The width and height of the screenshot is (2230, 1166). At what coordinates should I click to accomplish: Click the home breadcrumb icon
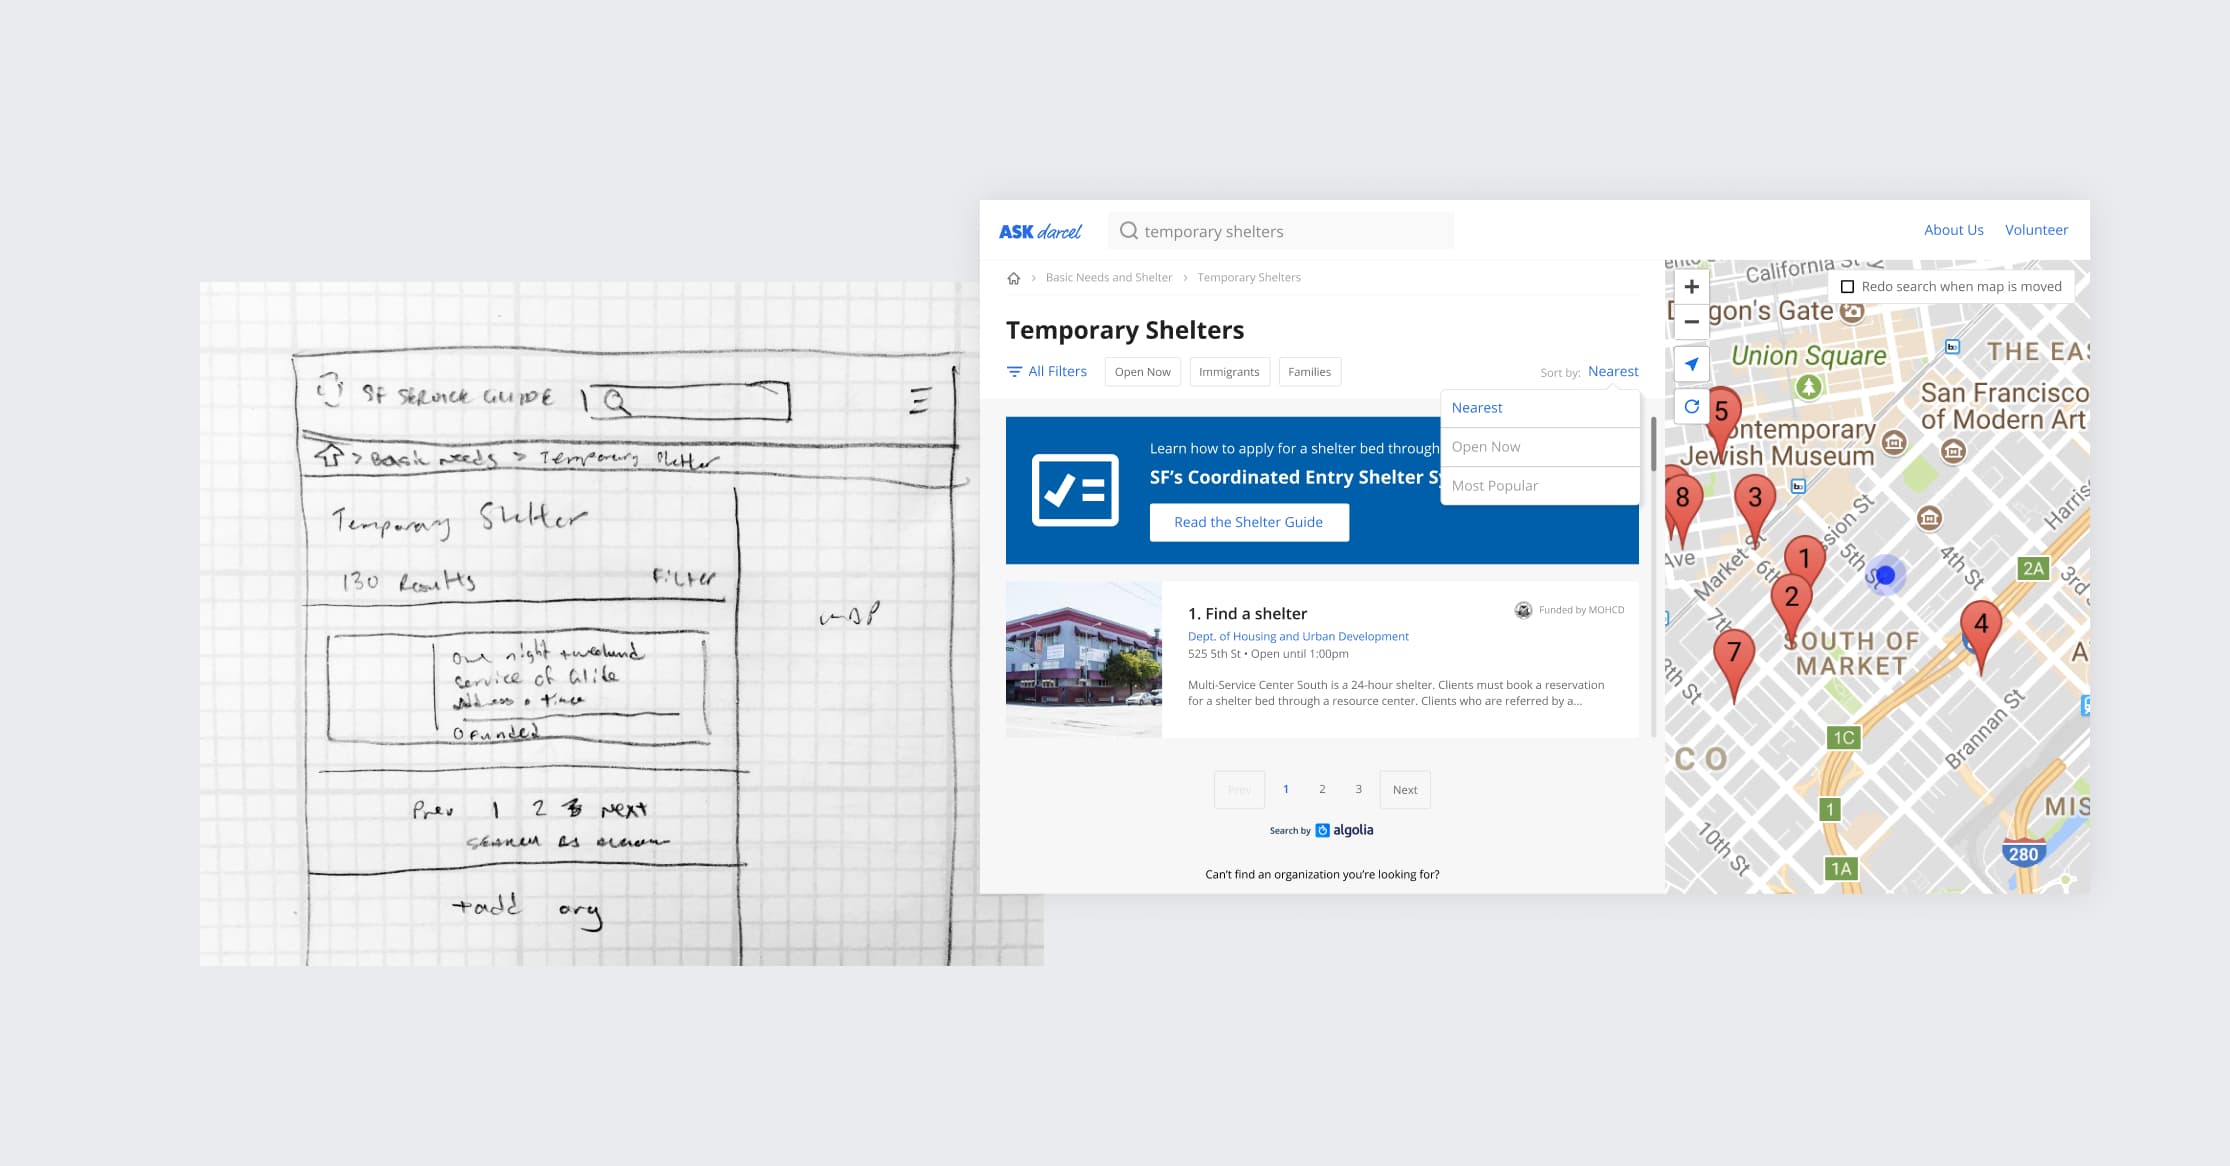click(x=1013, y=278)
